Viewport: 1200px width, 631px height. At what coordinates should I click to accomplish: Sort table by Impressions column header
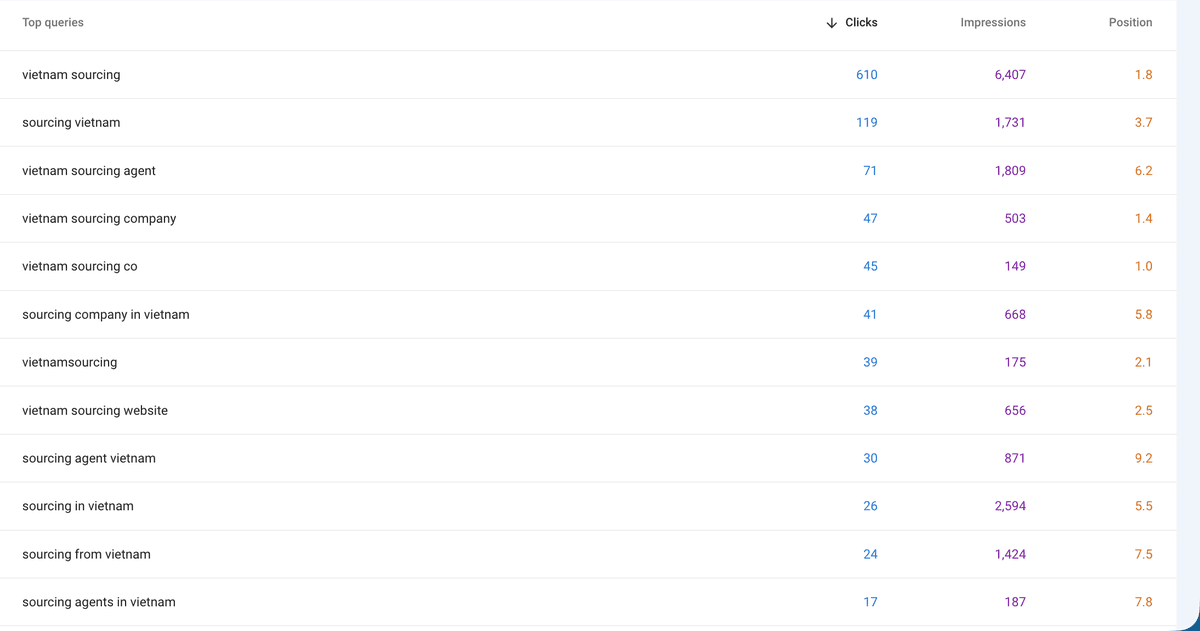(993, 22)
